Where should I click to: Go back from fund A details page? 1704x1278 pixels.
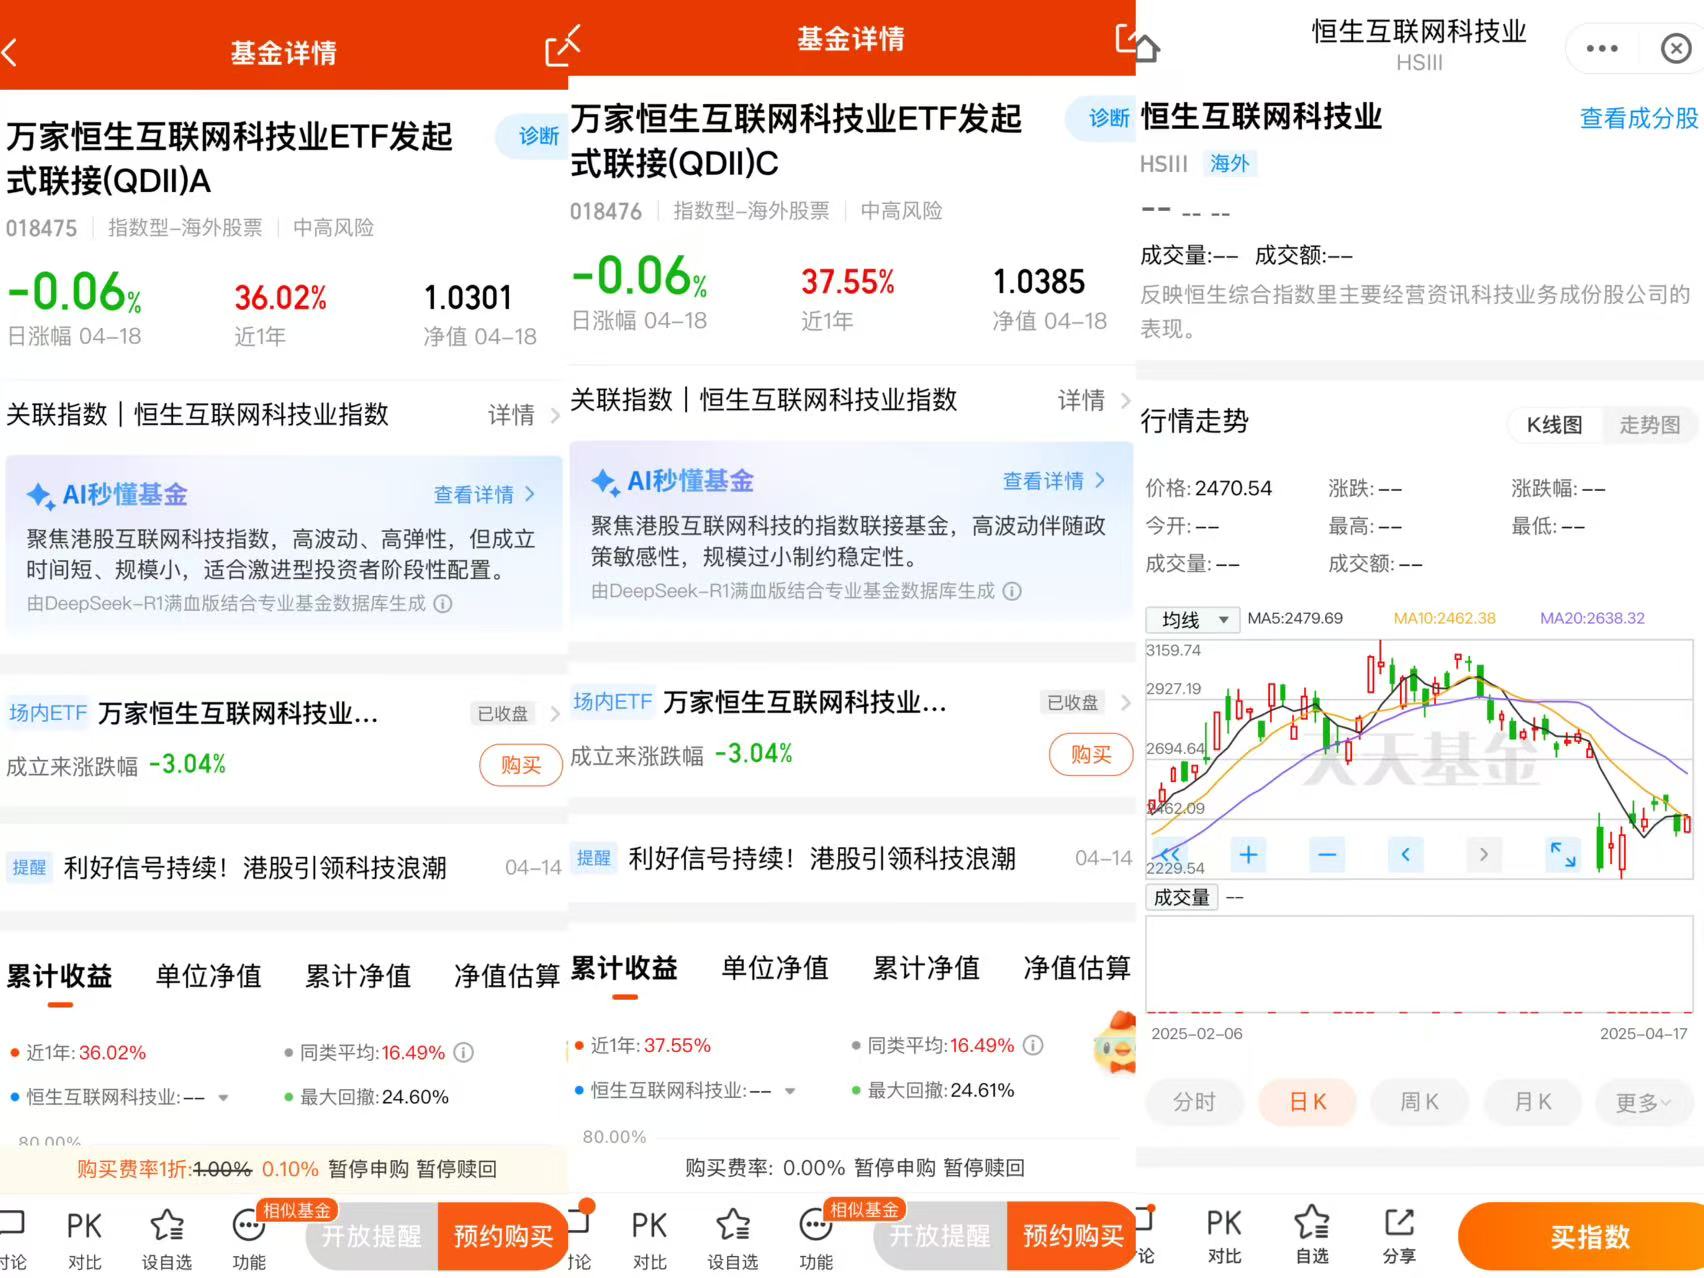click(10, 51)
